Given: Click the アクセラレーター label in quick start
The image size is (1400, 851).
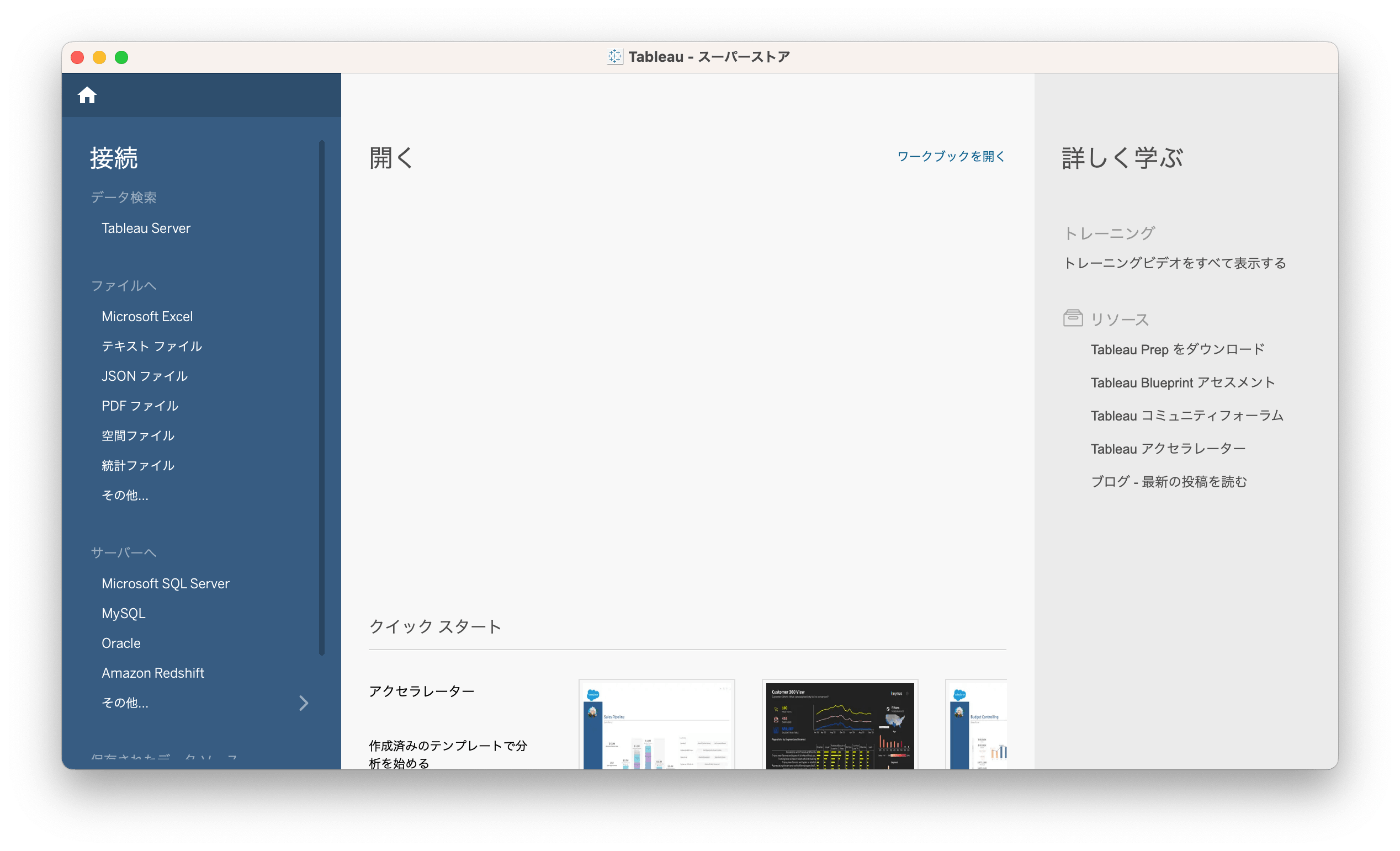Looking at the screenshot, I should [422, 691].
